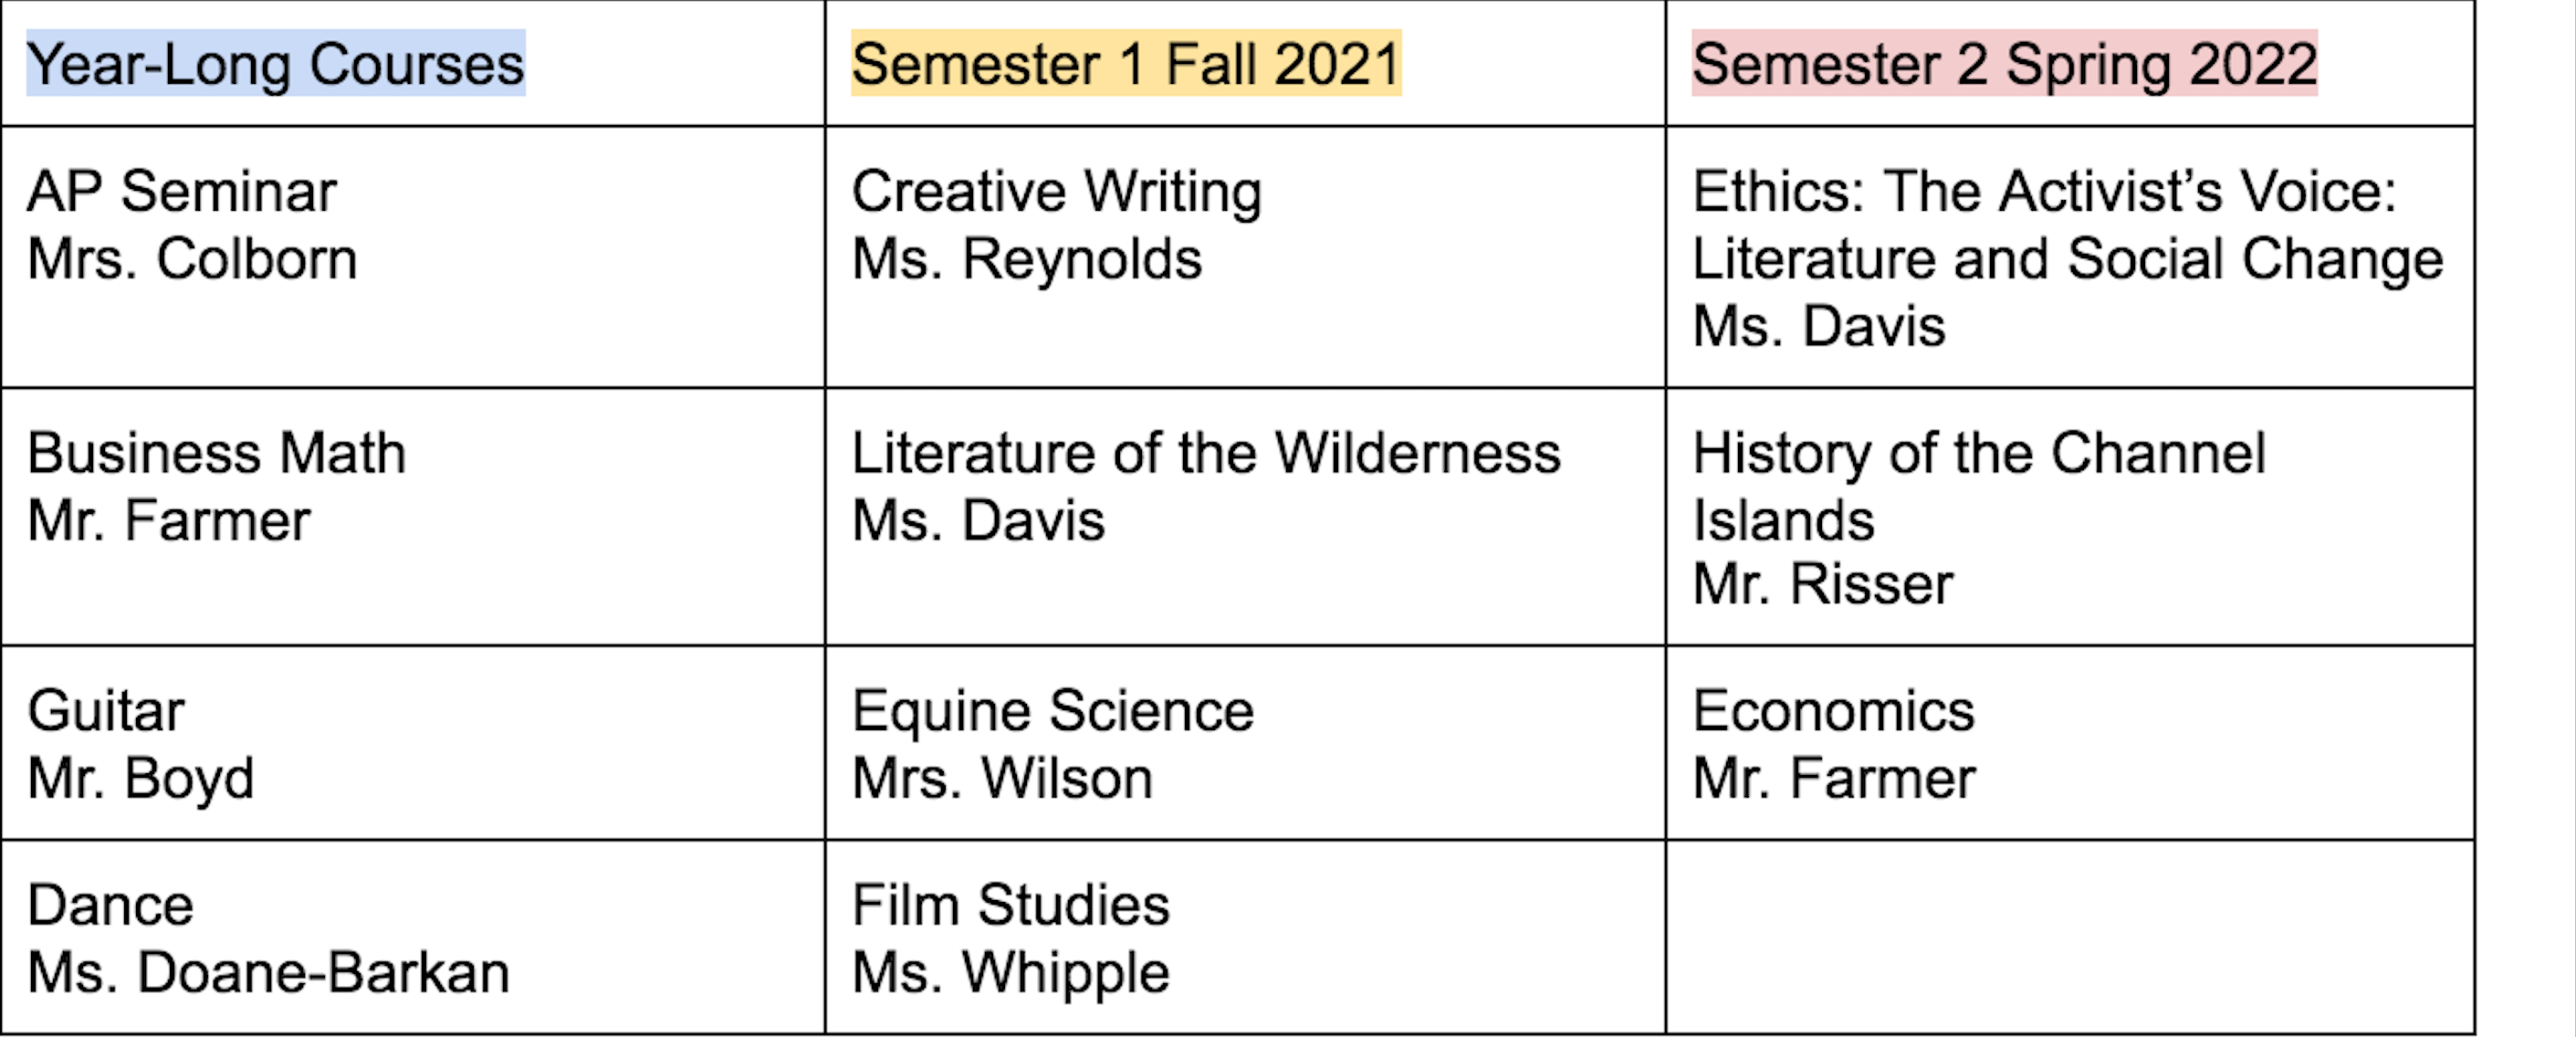Click the Mr. Risser teacher name

point(1822,584)
